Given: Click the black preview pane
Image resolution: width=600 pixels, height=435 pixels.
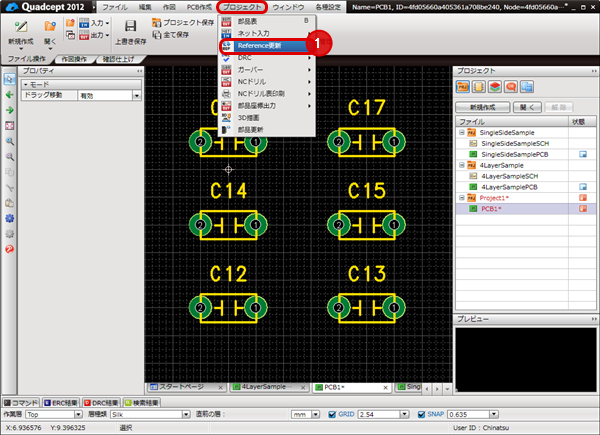Looking at the screenshot, I should pyautogui.click(x=525, y=359).
